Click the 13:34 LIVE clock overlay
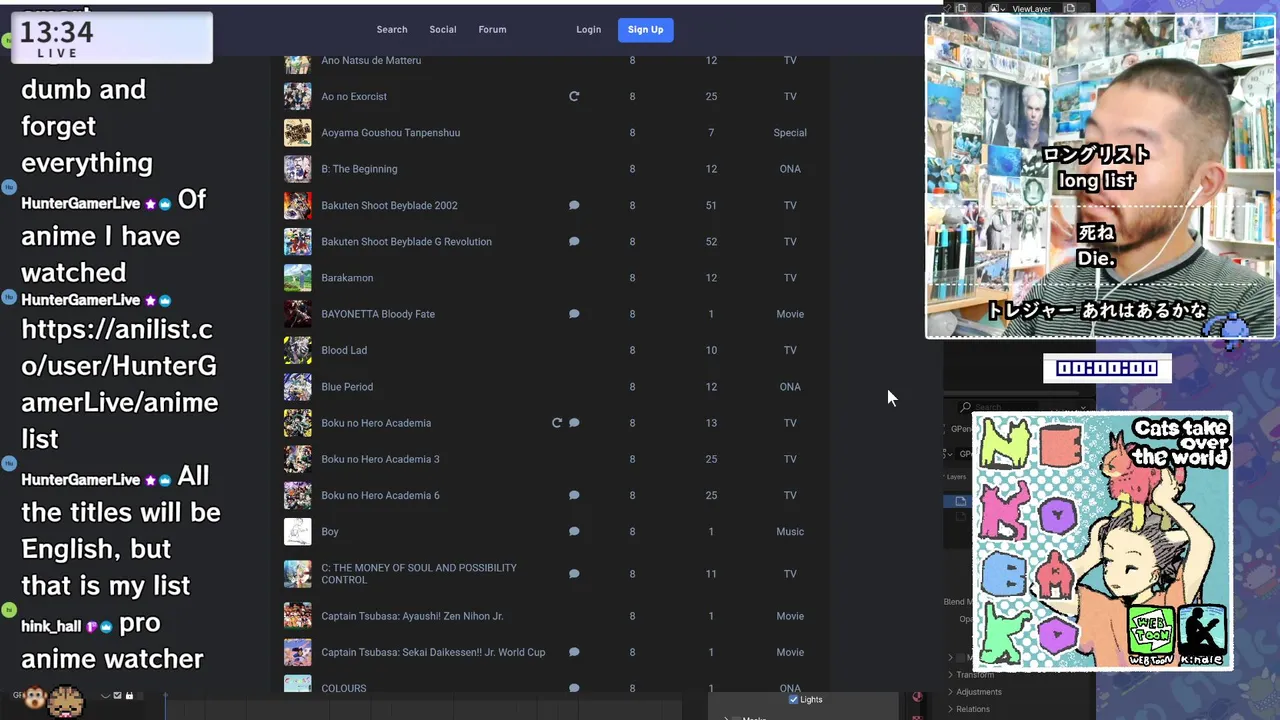 [111, 38]
